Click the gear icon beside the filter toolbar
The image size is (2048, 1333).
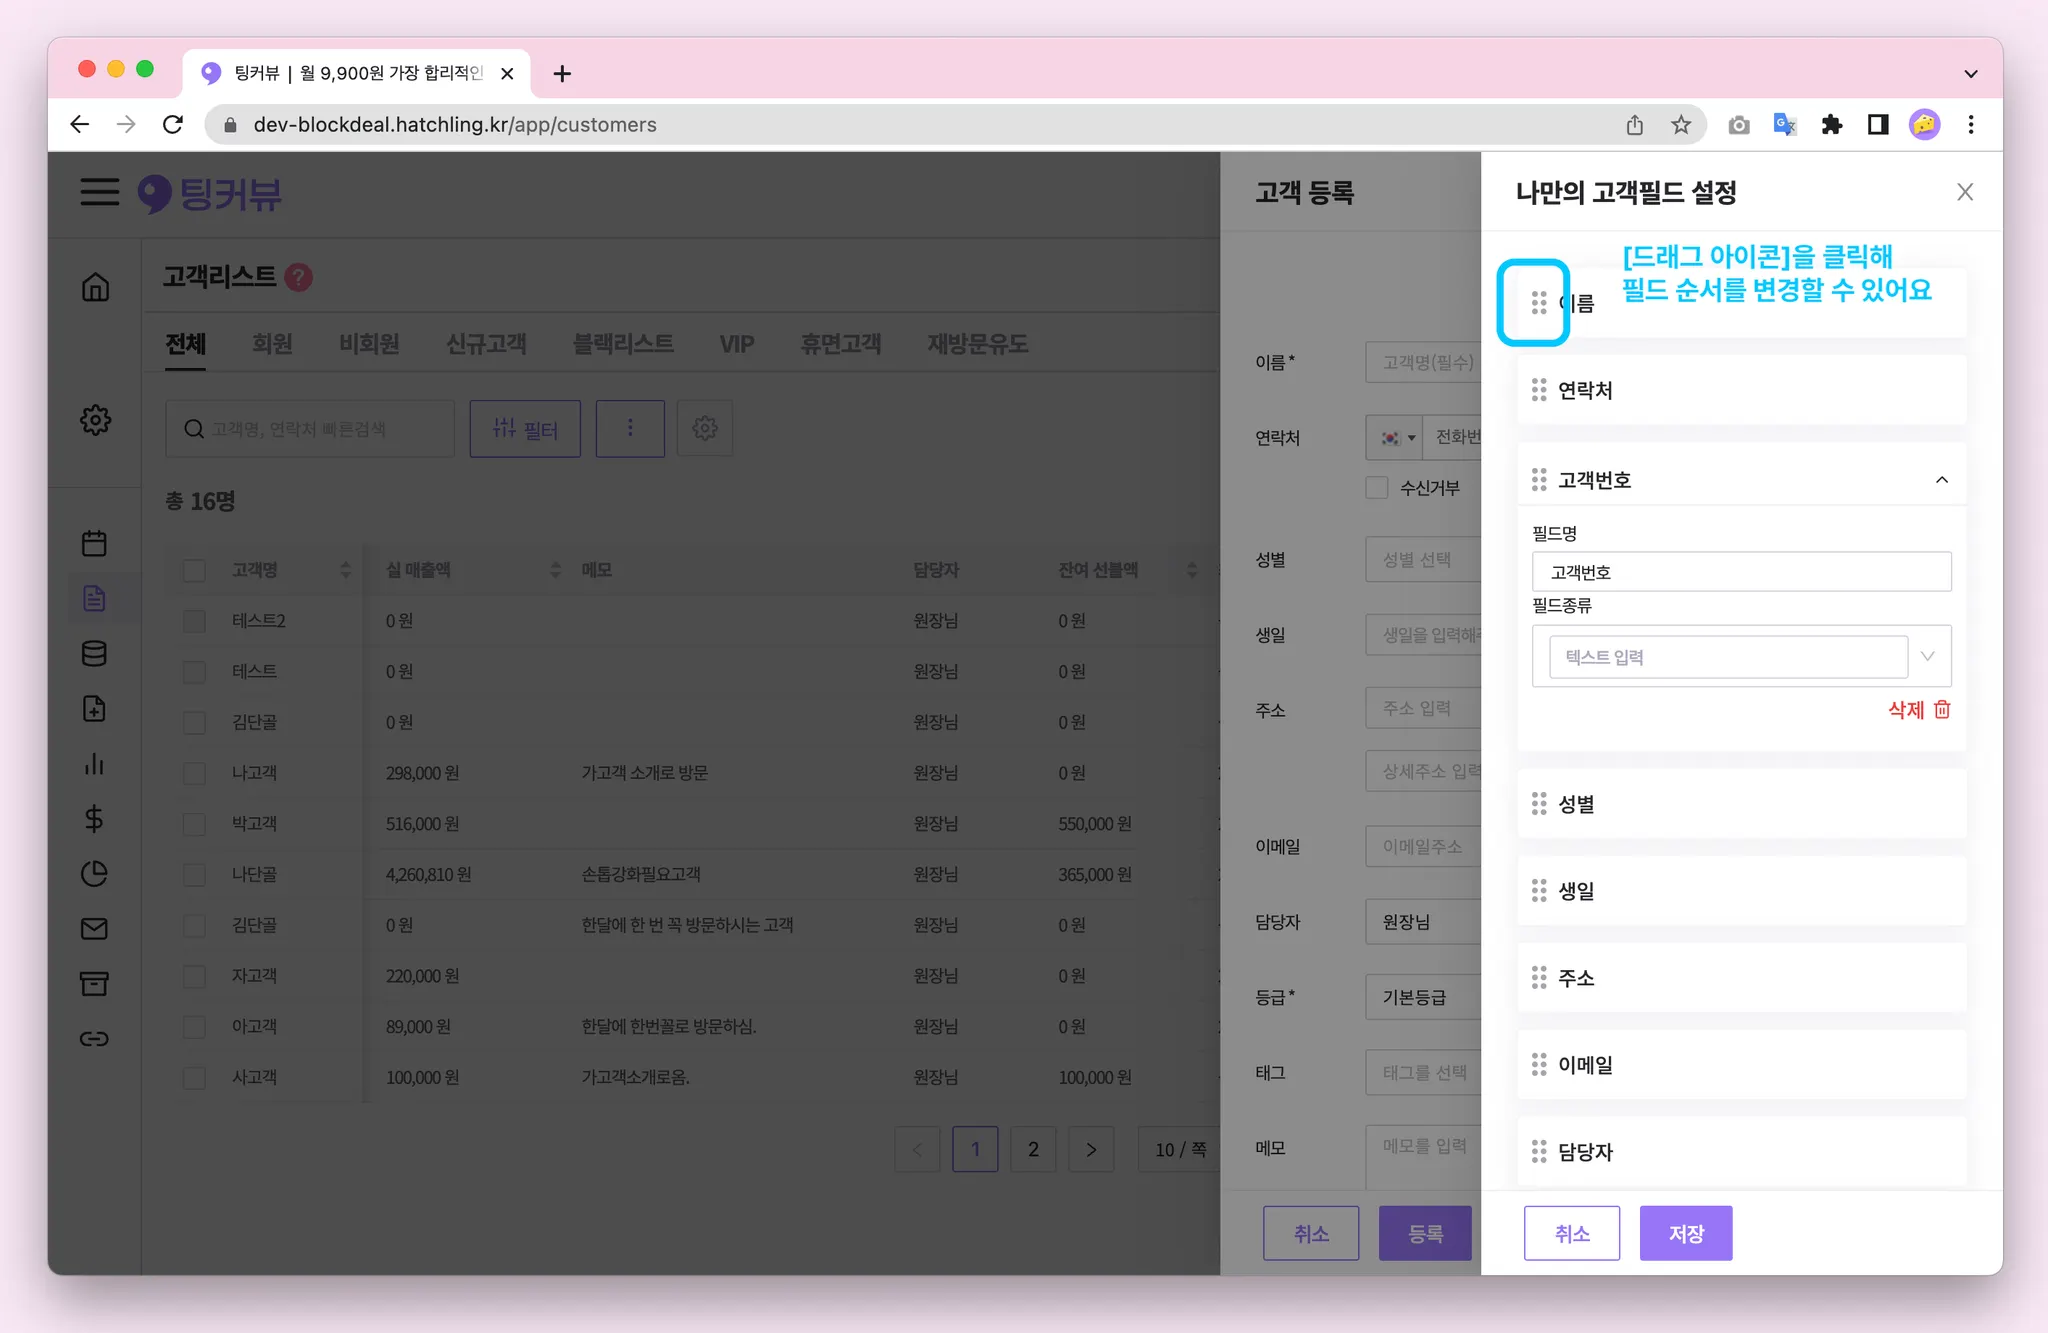click(x=704, y=429)
